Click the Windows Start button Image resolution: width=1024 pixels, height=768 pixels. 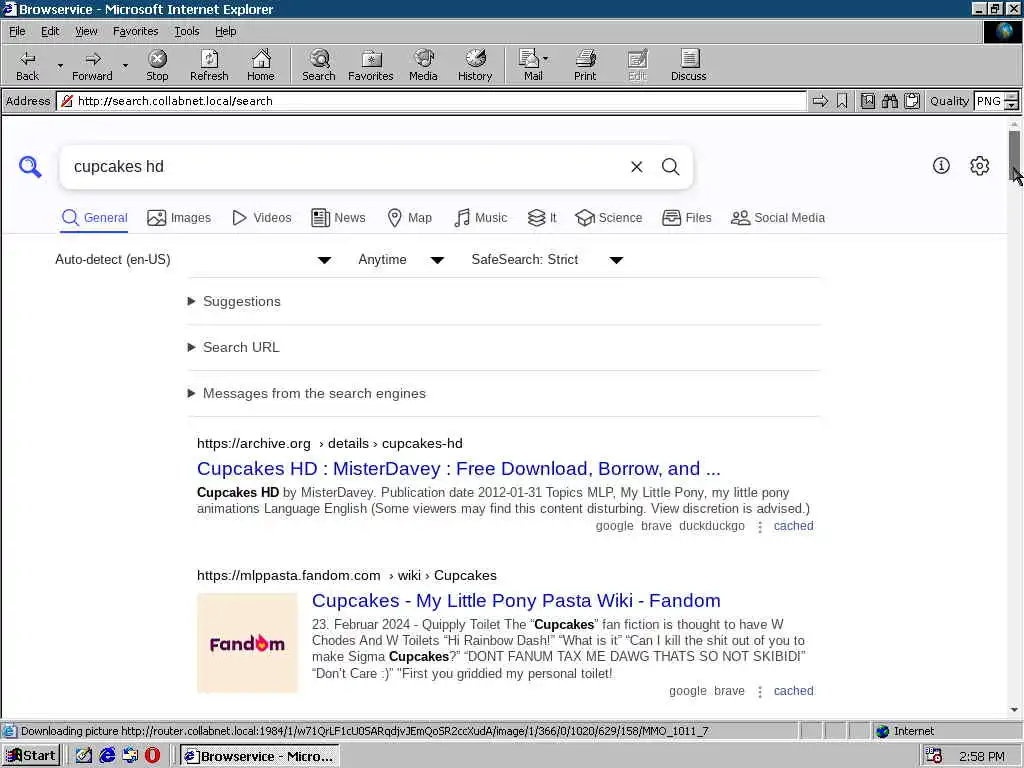click(x=31, y=756)
